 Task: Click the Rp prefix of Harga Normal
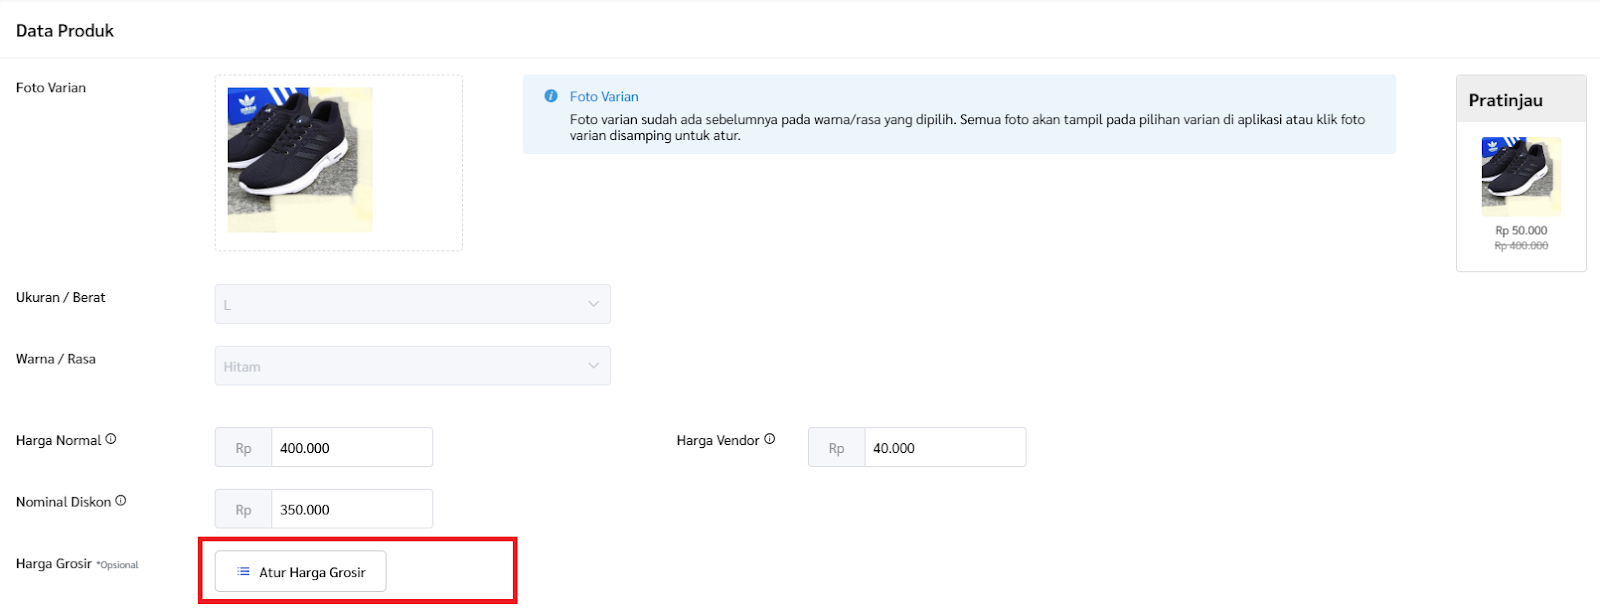243,448
